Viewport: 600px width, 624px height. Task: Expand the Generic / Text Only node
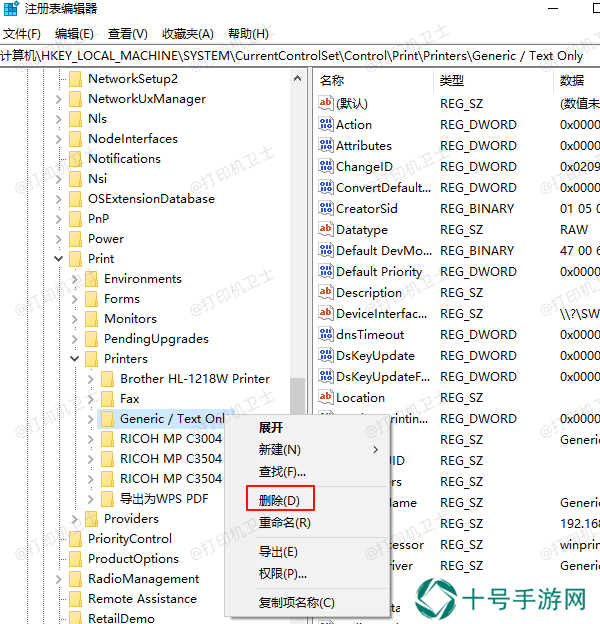click(x=91, y=419)
